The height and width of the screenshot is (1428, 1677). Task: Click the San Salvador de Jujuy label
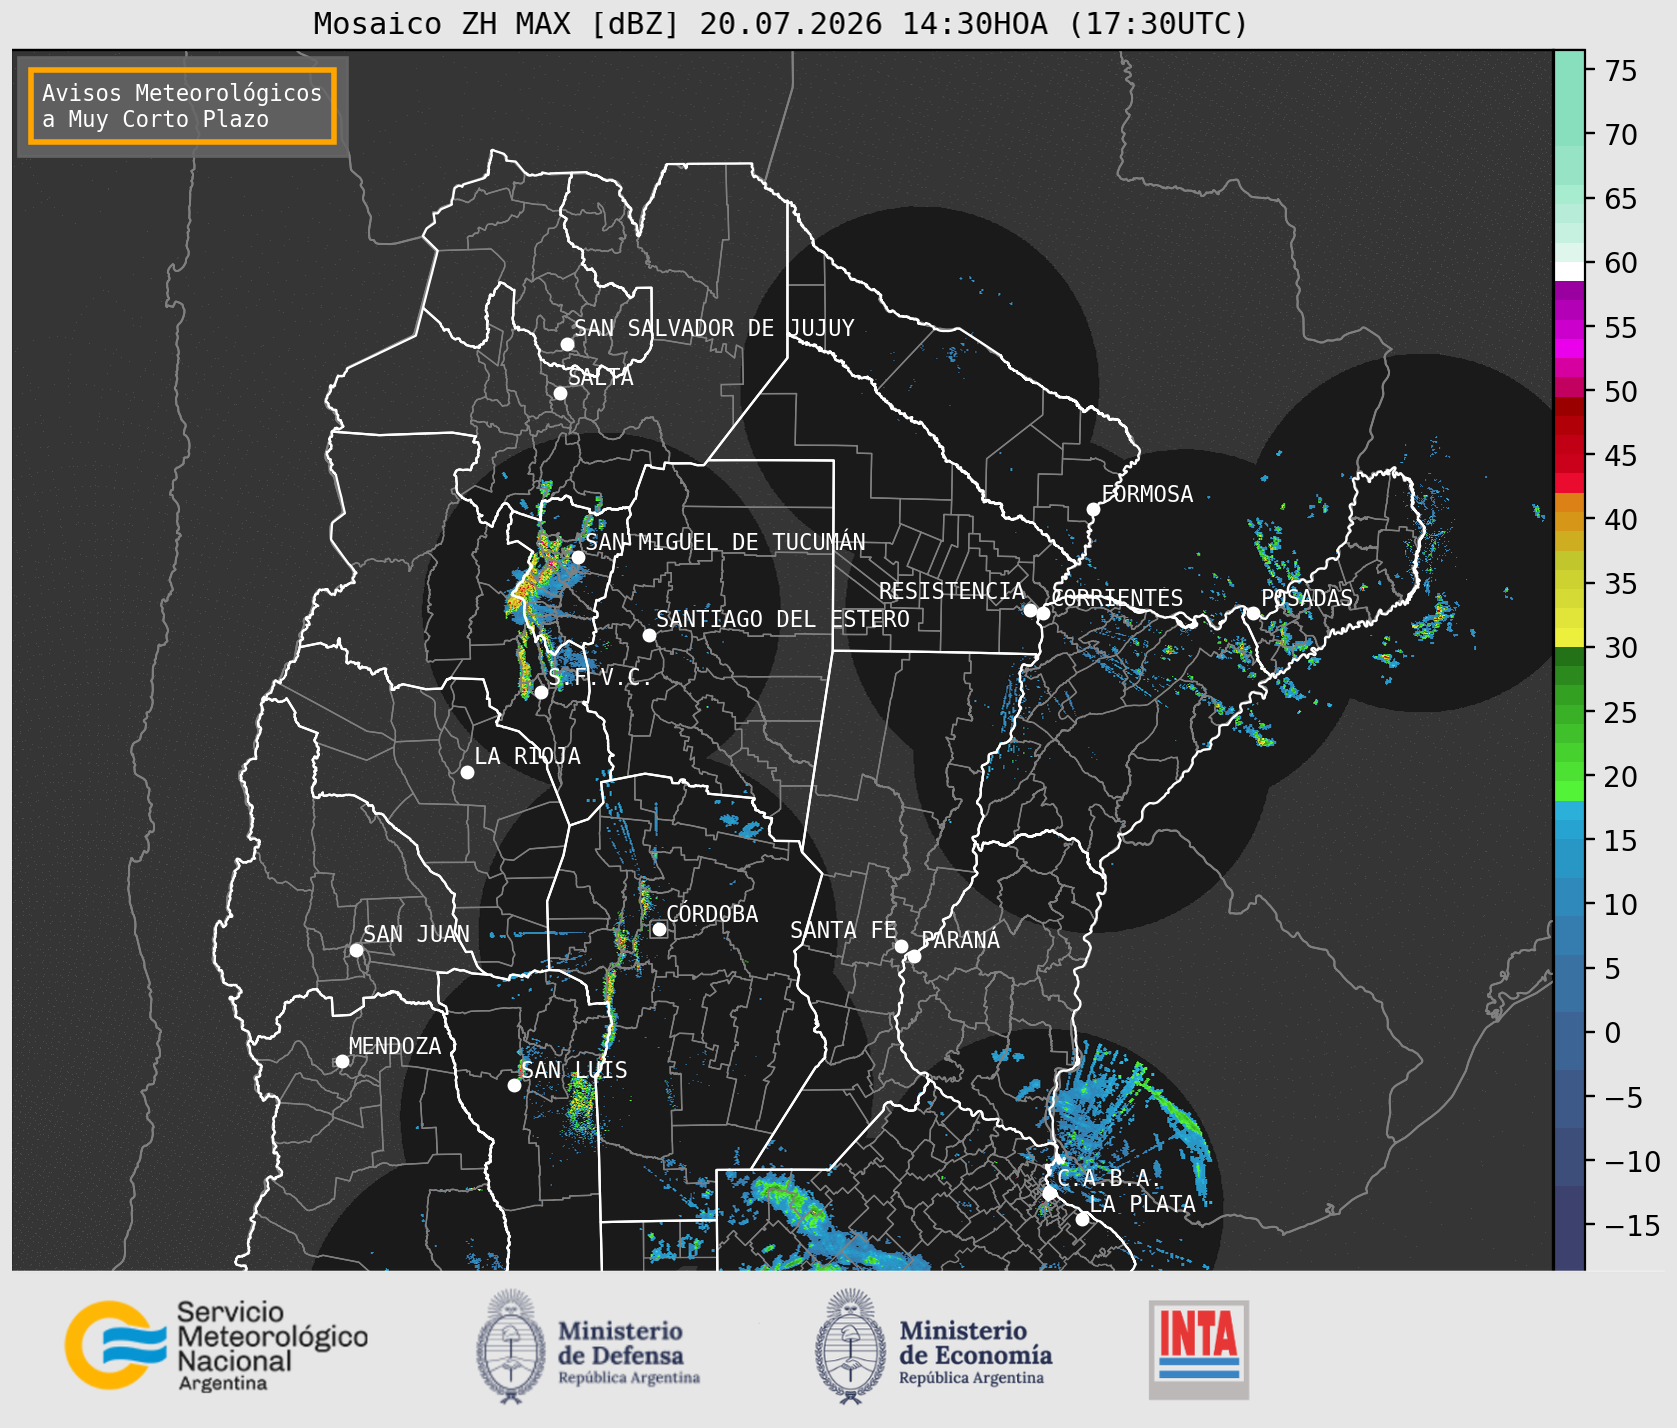714,328
